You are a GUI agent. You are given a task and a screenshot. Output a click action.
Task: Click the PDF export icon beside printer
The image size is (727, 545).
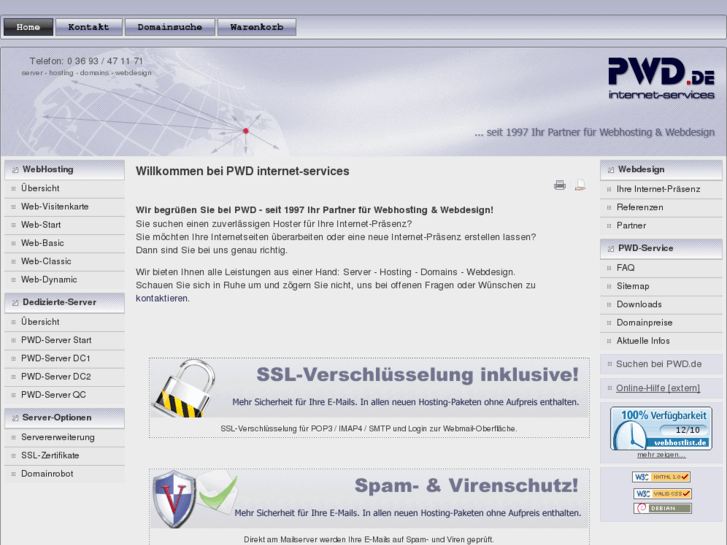click(580, 185)
